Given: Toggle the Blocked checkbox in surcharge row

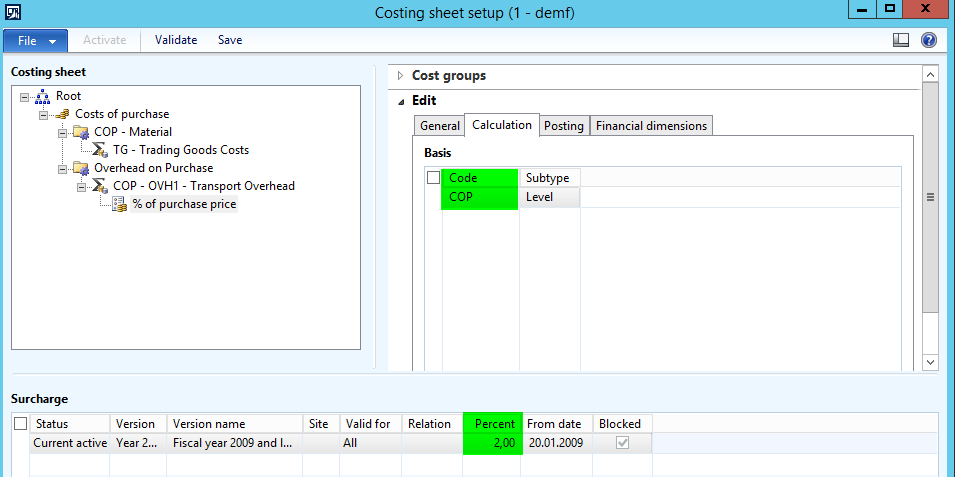Looking at the screenshot, I should point(623,442).
